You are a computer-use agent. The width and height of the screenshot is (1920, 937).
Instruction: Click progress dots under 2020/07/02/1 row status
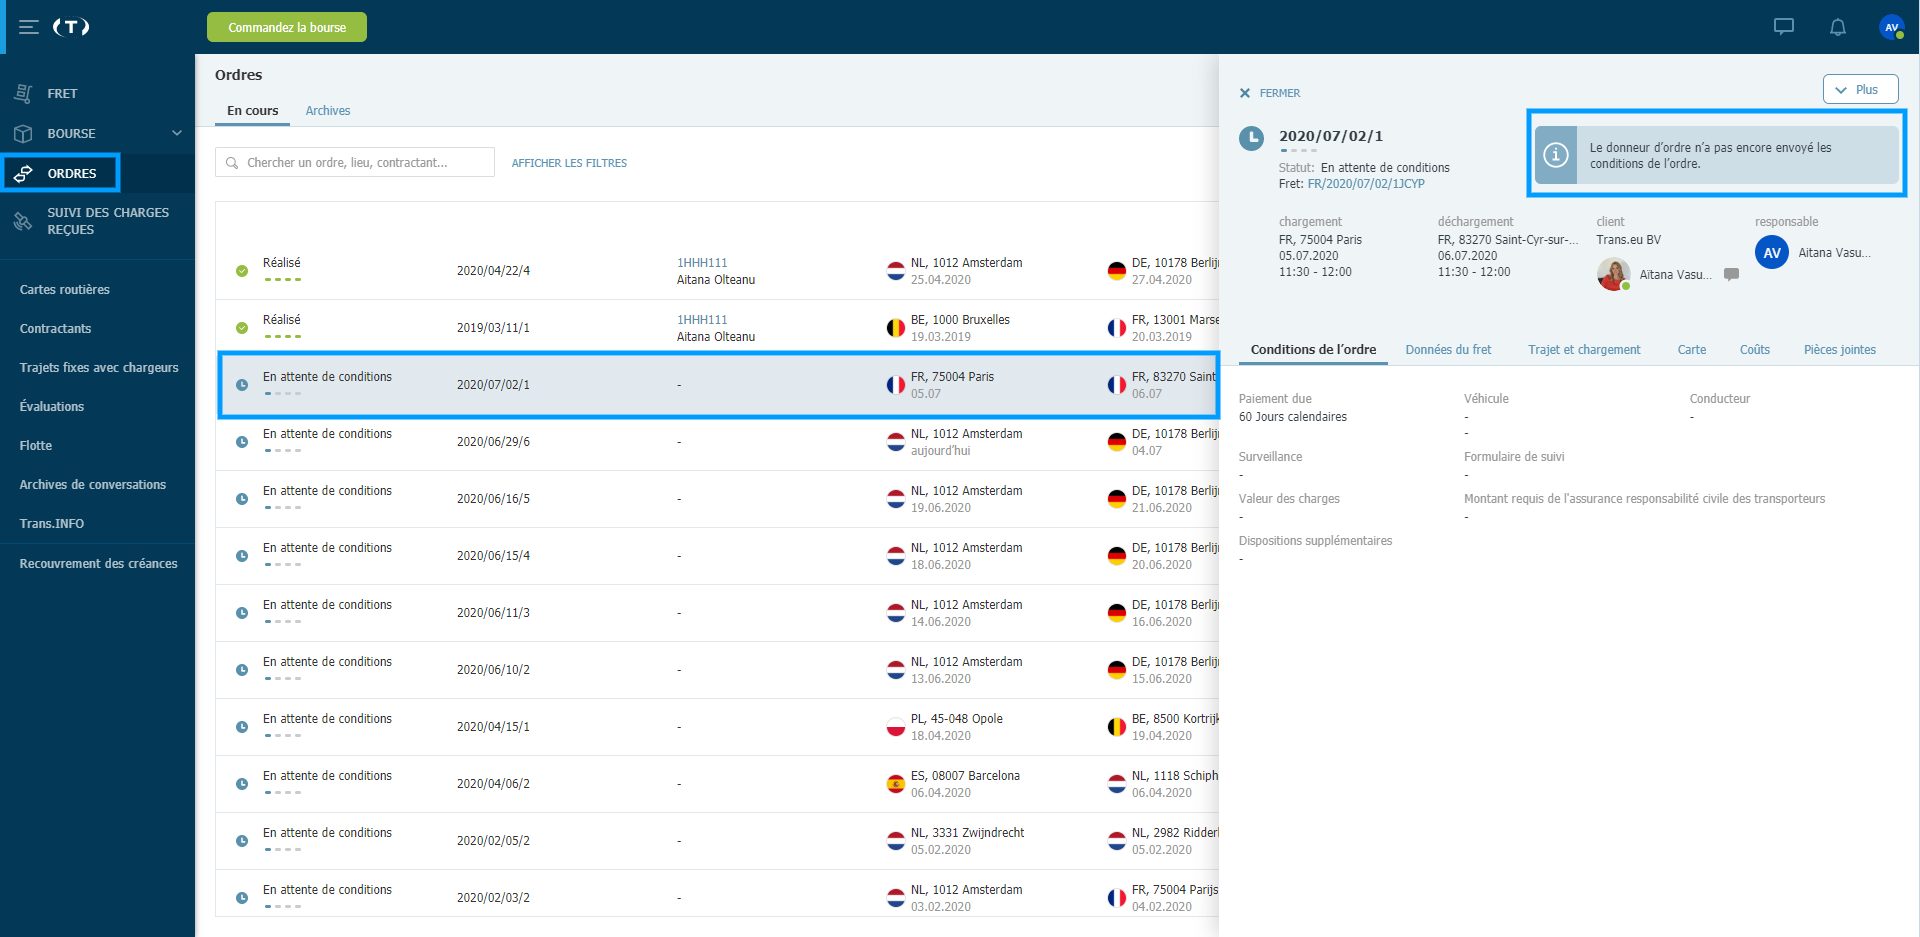(x=282, y=394)
